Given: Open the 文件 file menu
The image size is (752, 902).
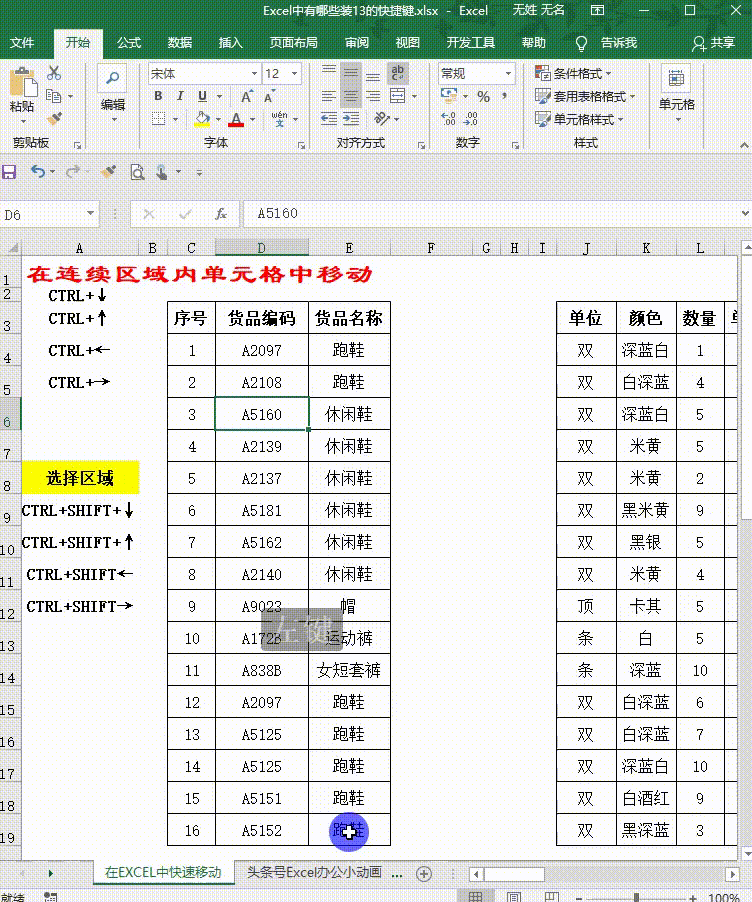Looking at the screenshot, I should tap(22, 43).
